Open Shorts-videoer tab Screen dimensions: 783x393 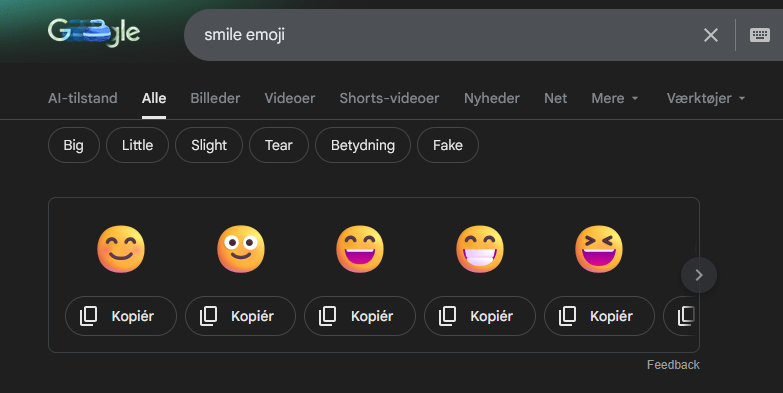point(389,98)
